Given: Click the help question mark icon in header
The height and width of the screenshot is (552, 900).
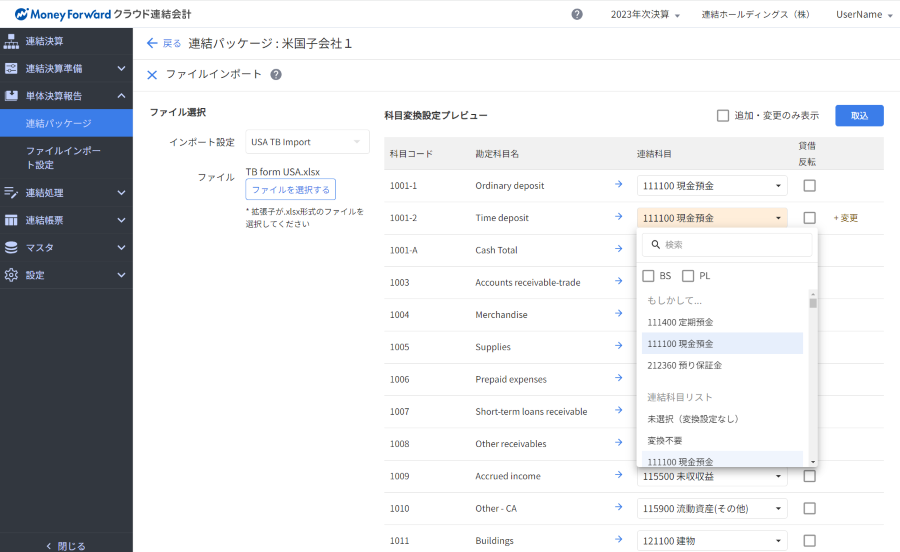Looking at the screenshot, I should click(x=577, y=14).
